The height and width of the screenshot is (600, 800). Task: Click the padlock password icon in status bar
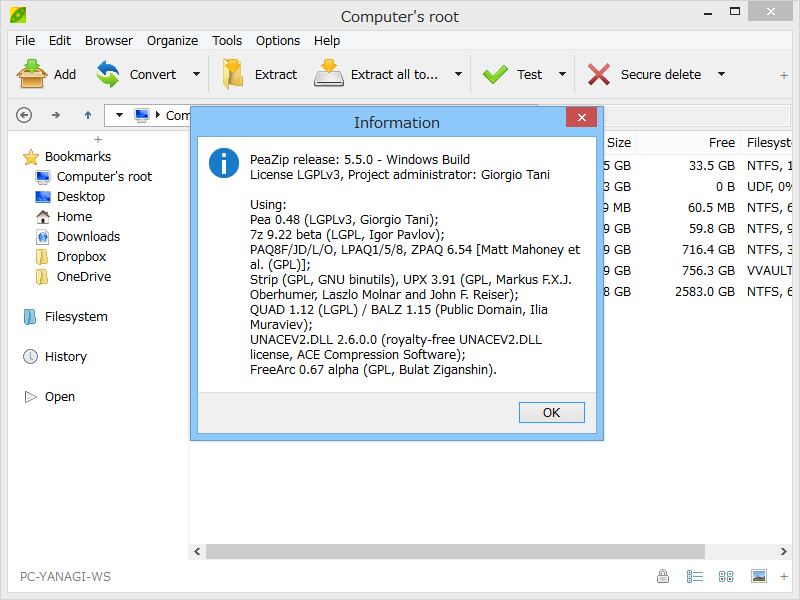point(663,576)
